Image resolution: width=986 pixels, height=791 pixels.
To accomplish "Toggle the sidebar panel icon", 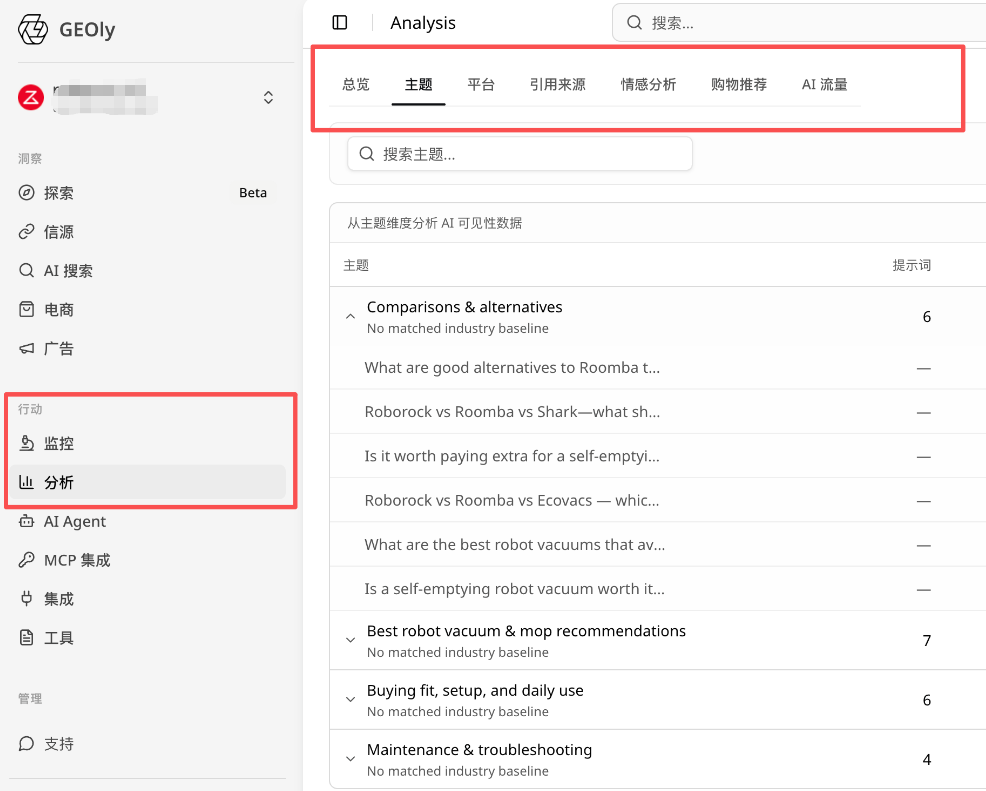I will pos(340,23).
